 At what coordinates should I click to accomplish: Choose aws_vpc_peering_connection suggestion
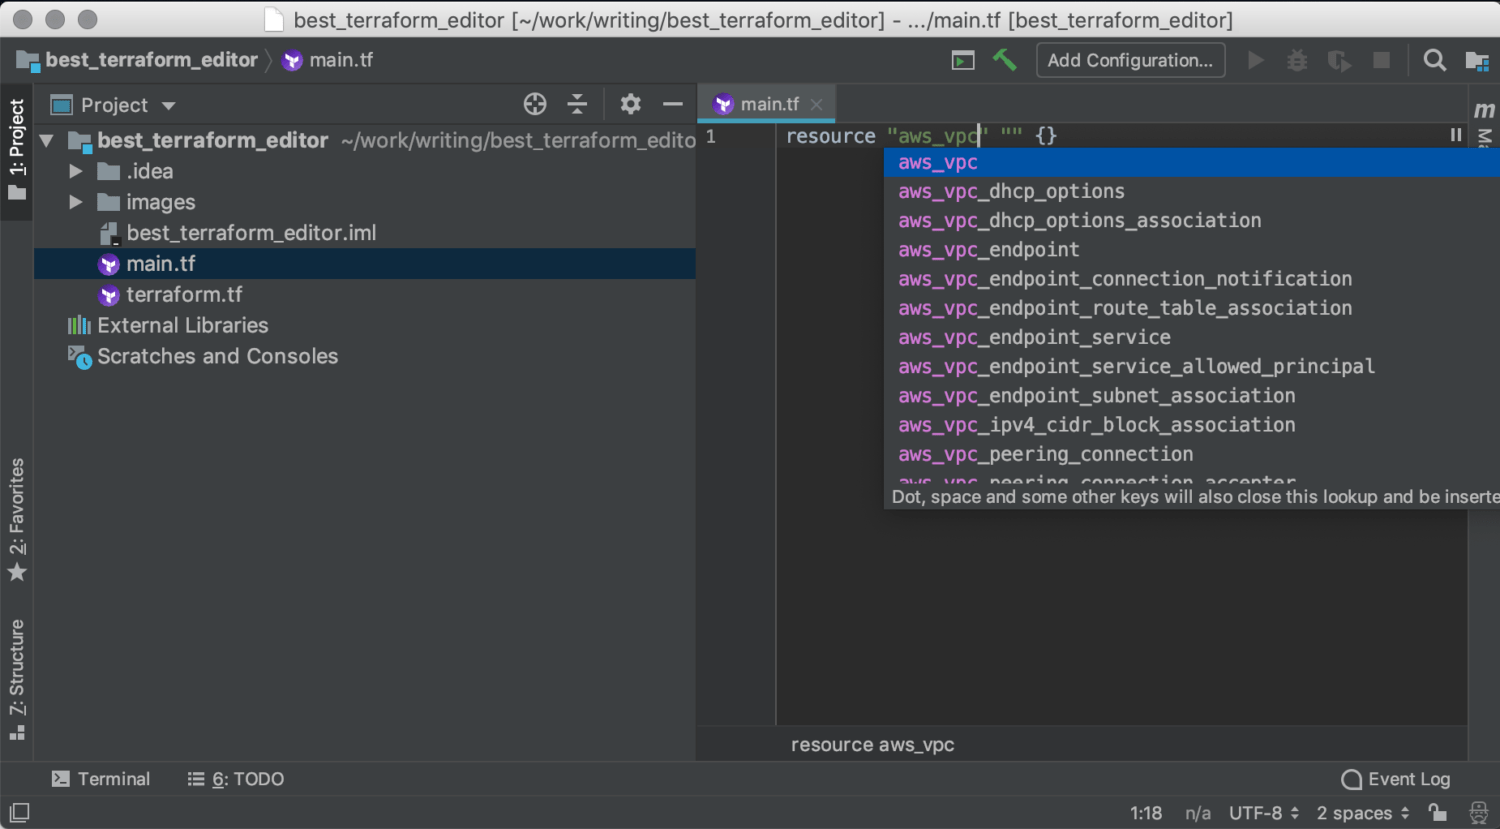tap(1192, 454)
